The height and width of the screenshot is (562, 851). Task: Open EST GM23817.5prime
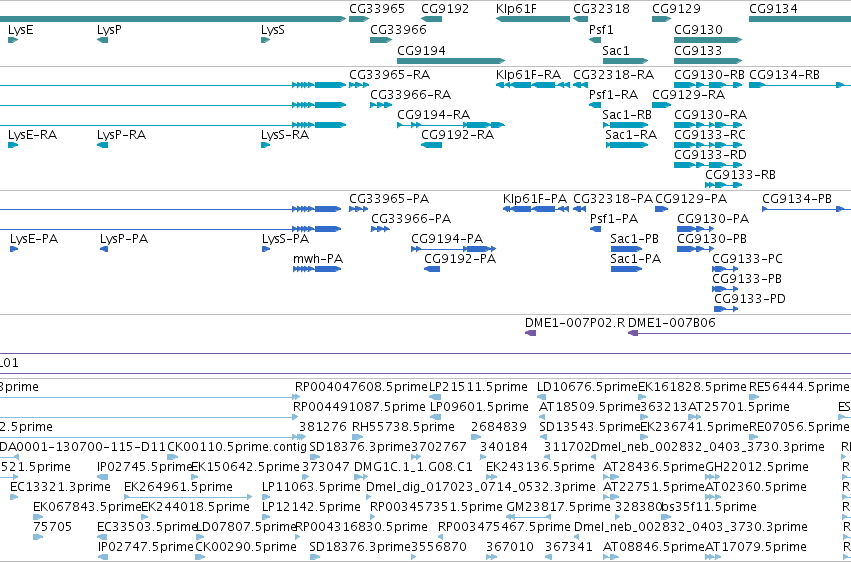click(x=558, y=507)
